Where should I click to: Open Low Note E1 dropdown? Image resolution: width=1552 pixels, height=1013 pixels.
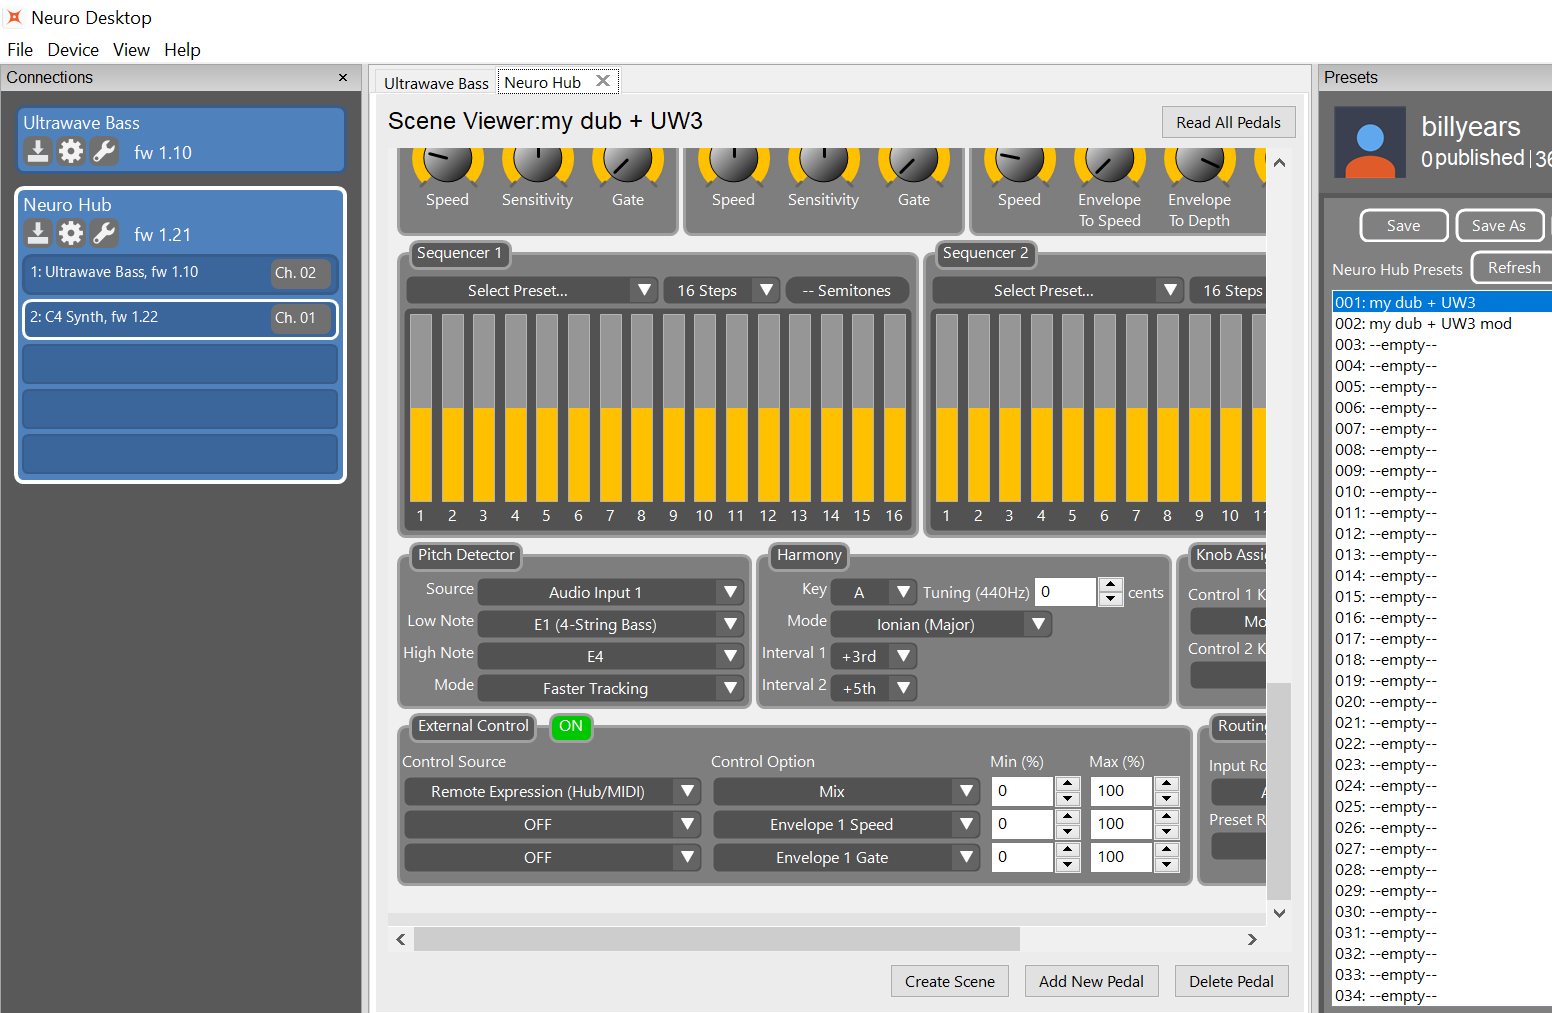[610, 624]
